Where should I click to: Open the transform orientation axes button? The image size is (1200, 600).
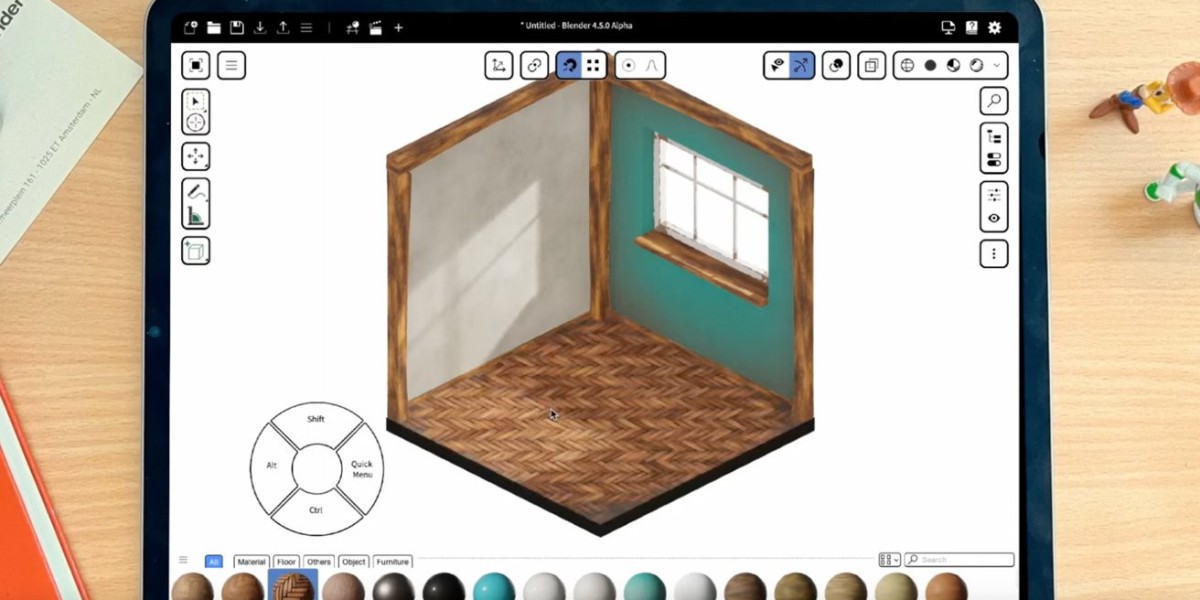[499, 66]
